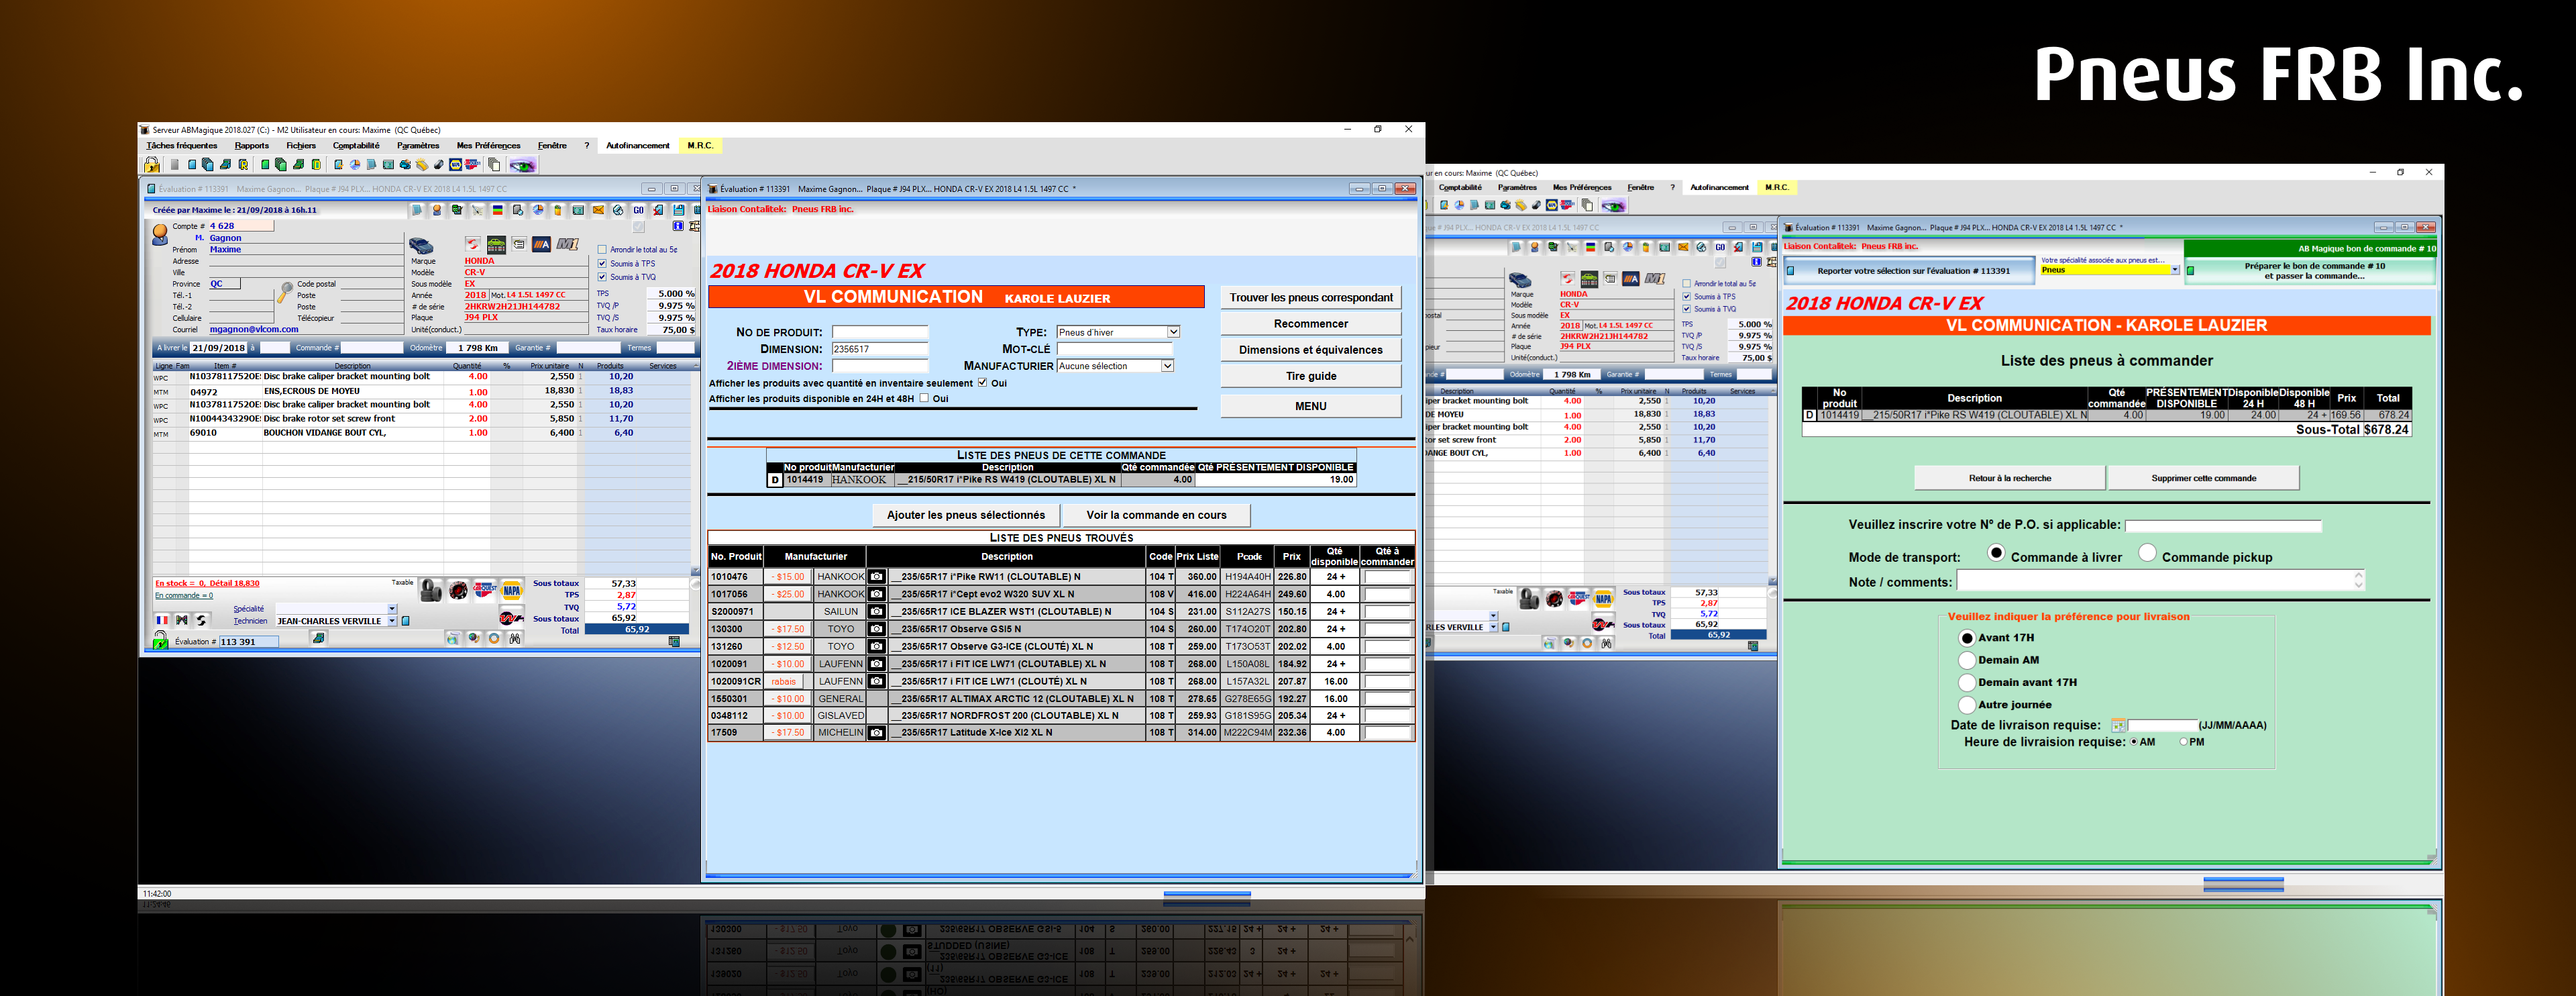This screenshot has width=2576, height=996.
Task: Choose Demain AM delivery preference
Action: tap(1967, 660)
